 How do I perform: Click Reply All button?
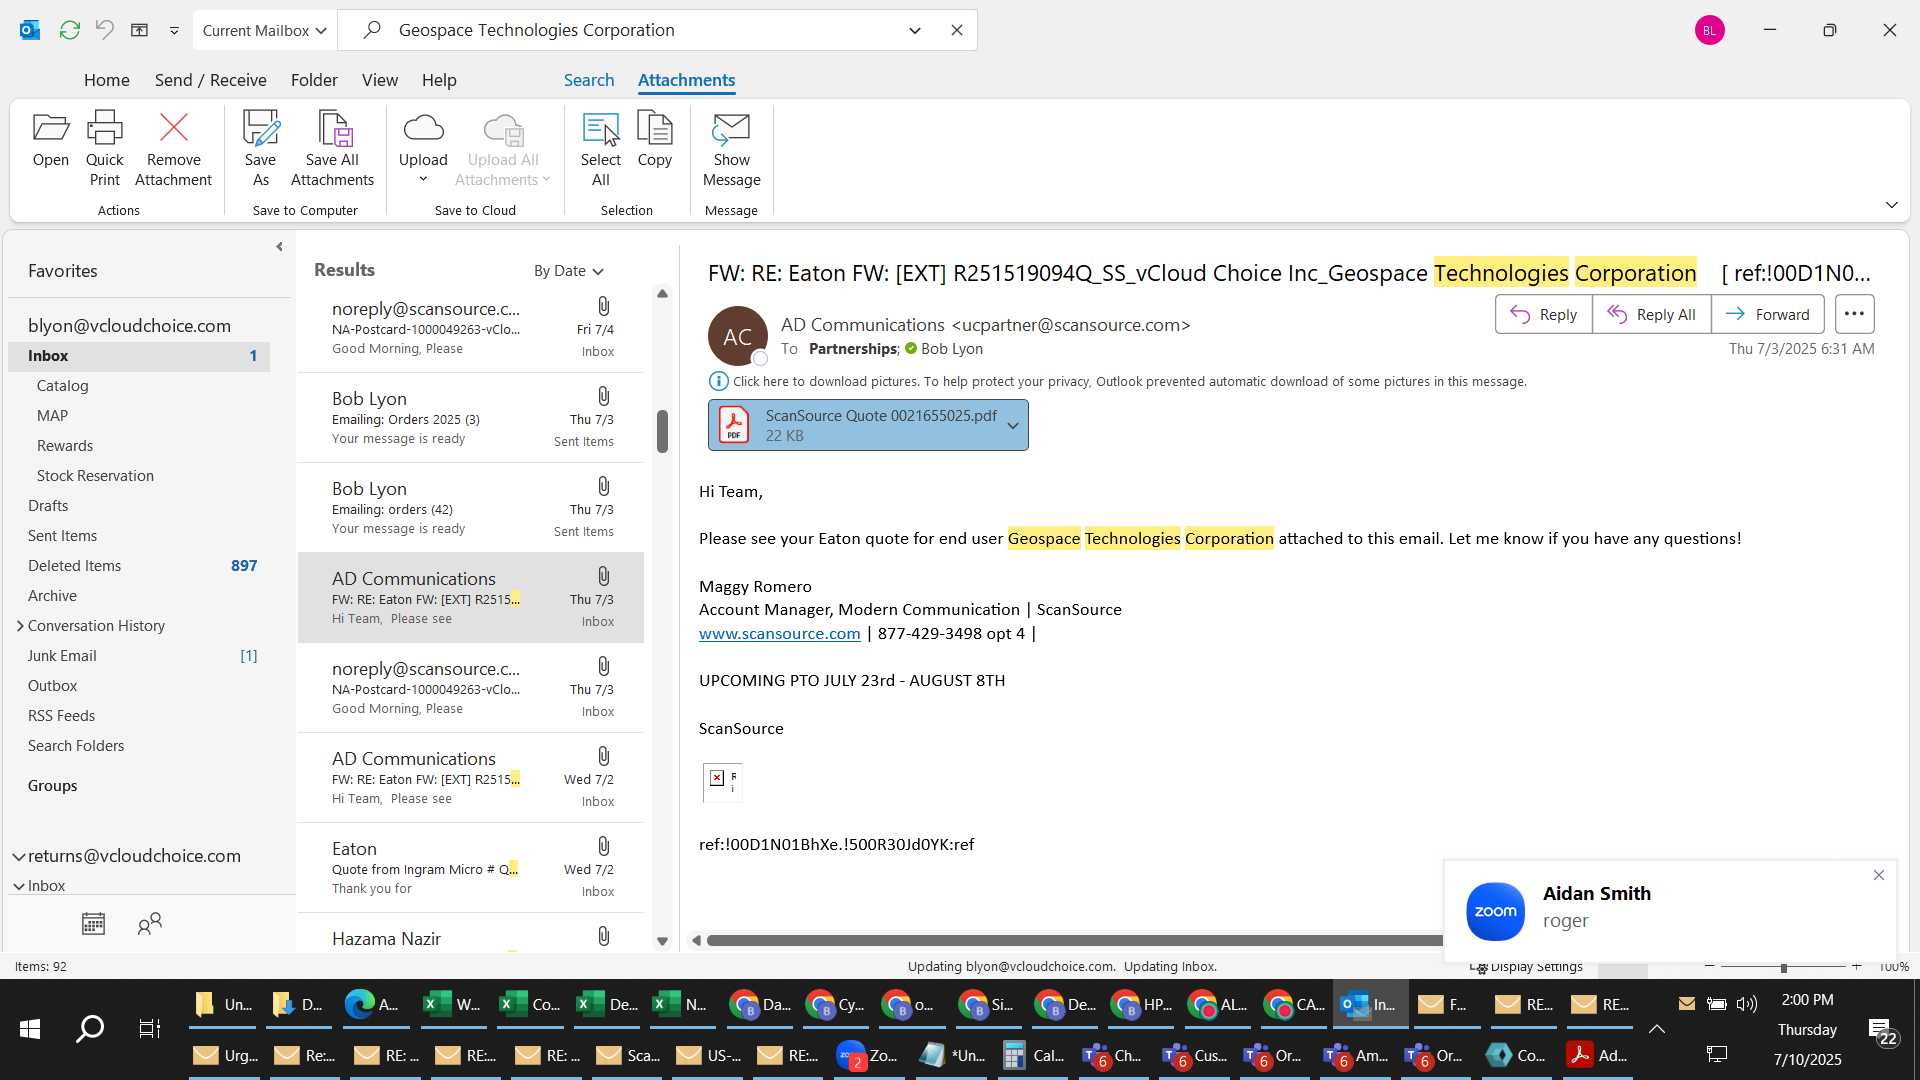coord(1651,314)
